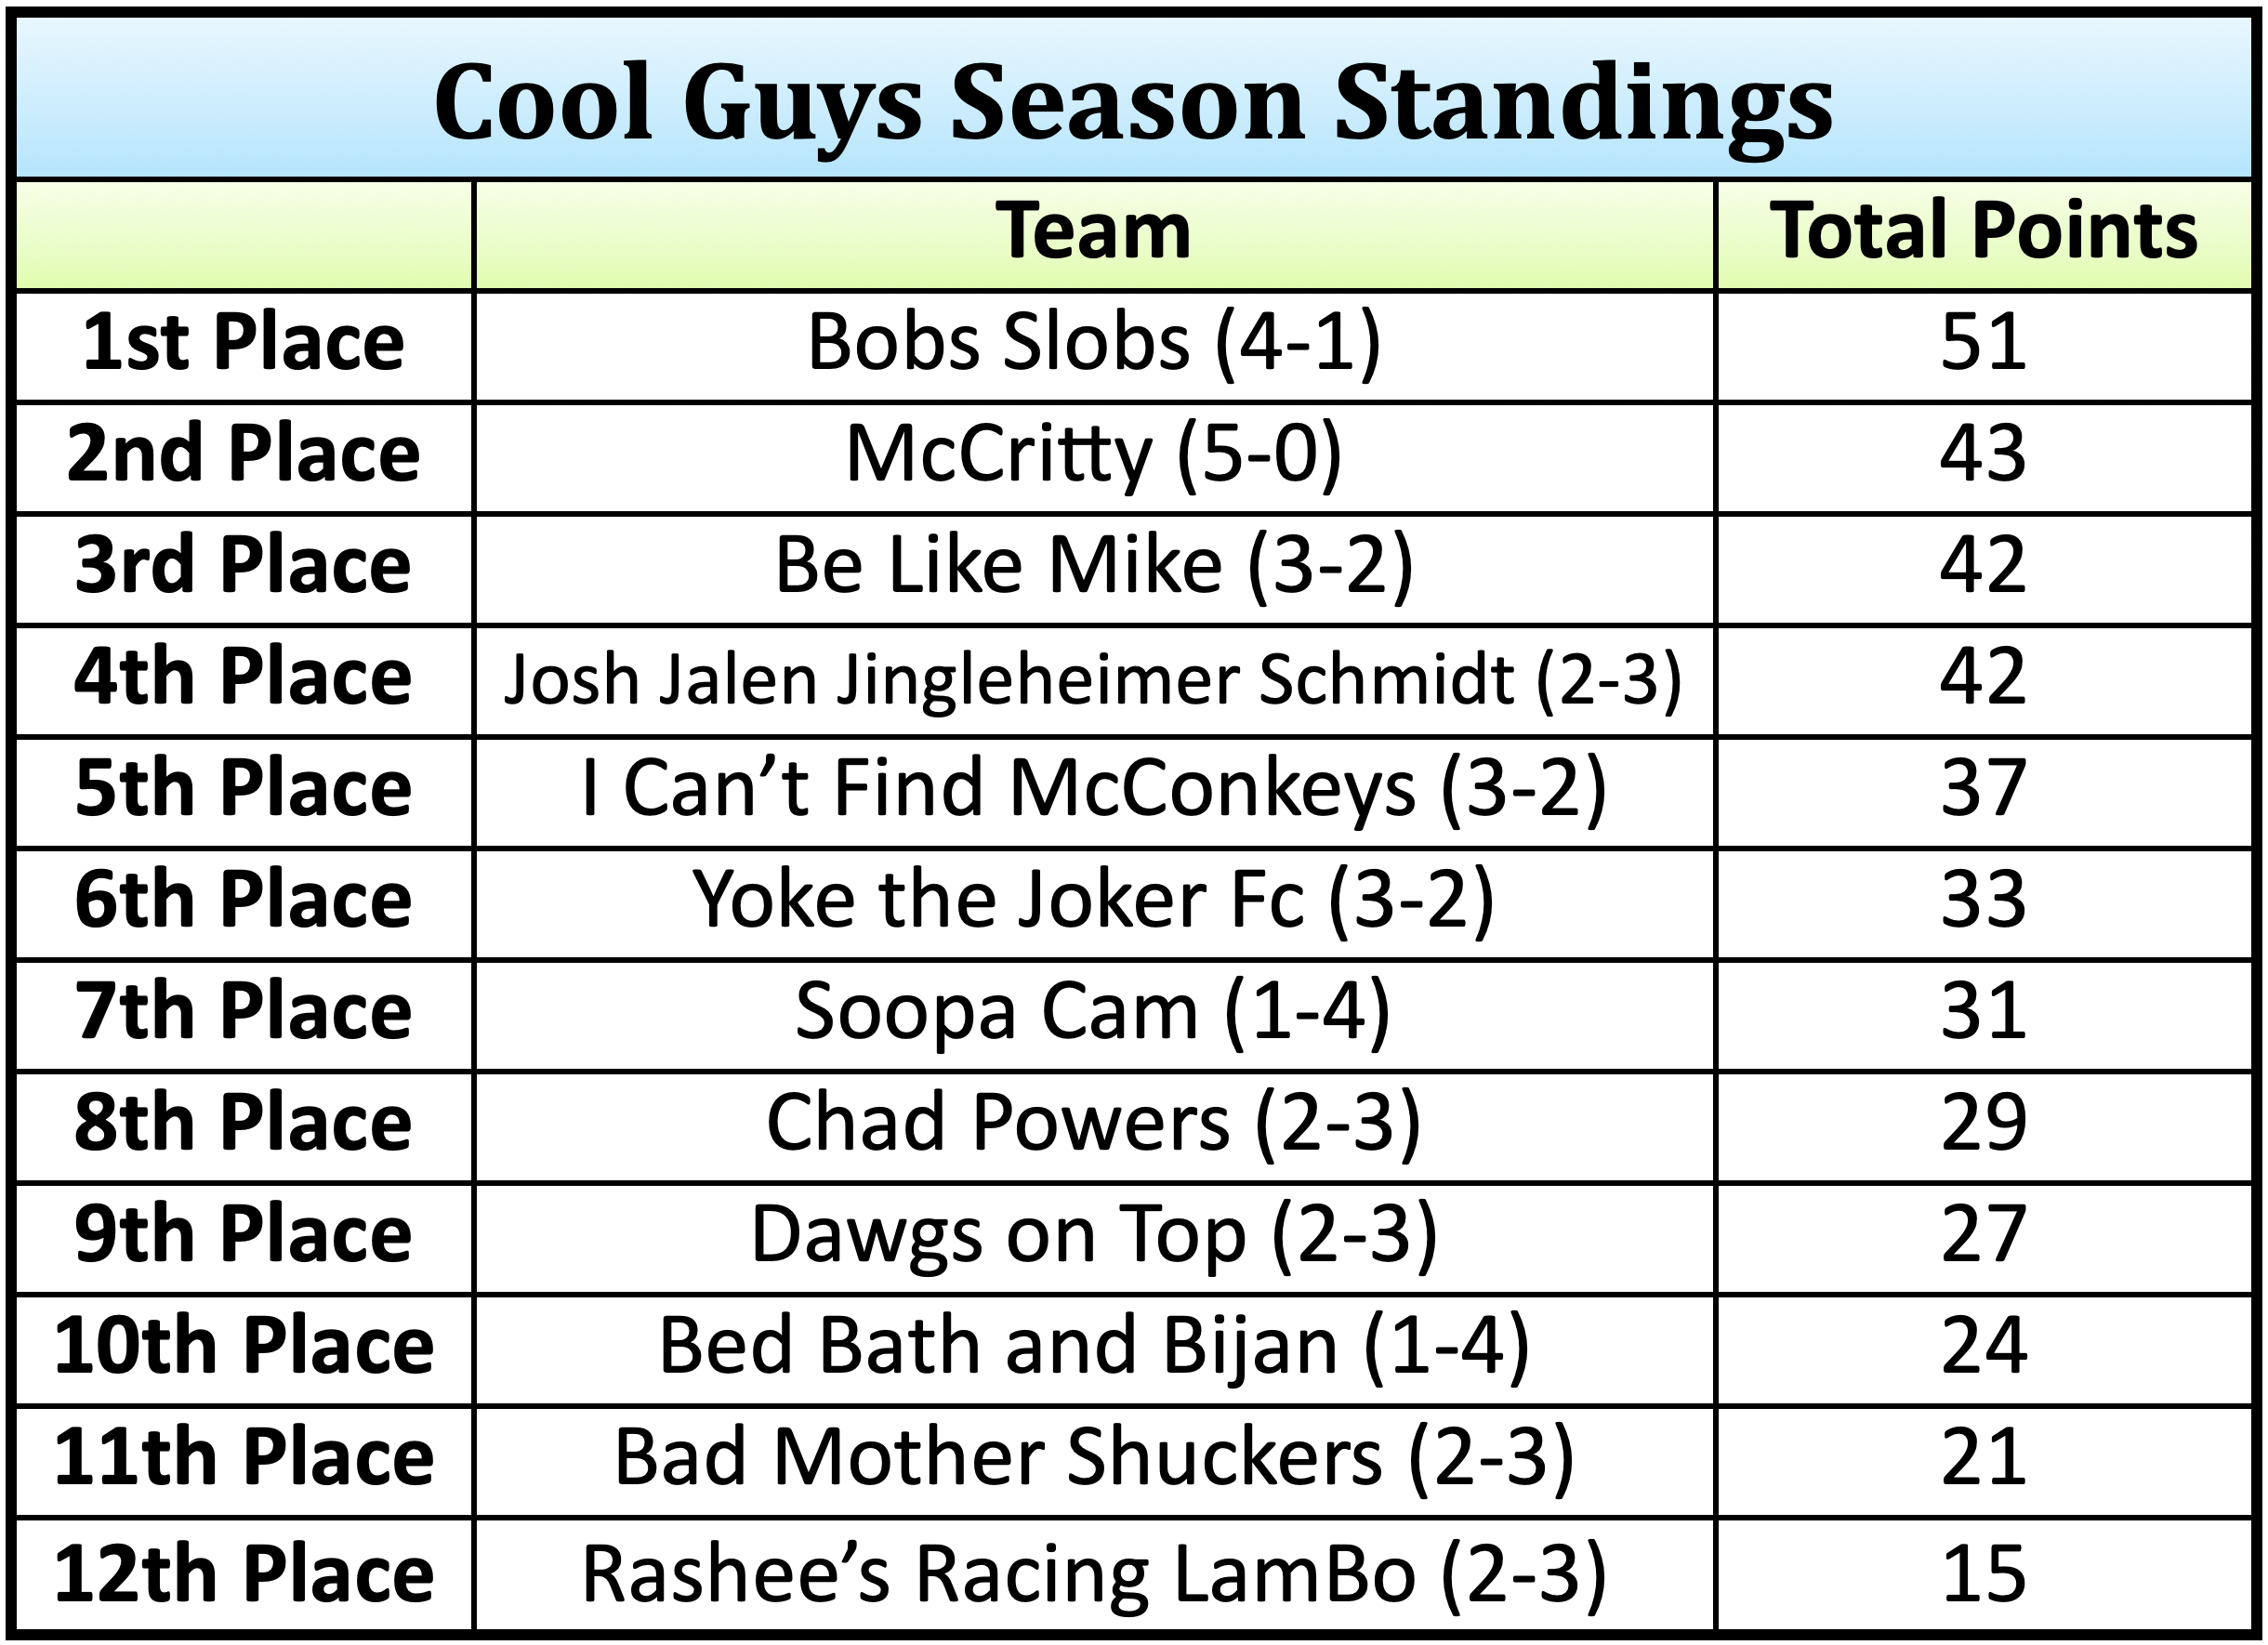
Task: Click the 1st Place row label
Action: coord(243,343)
